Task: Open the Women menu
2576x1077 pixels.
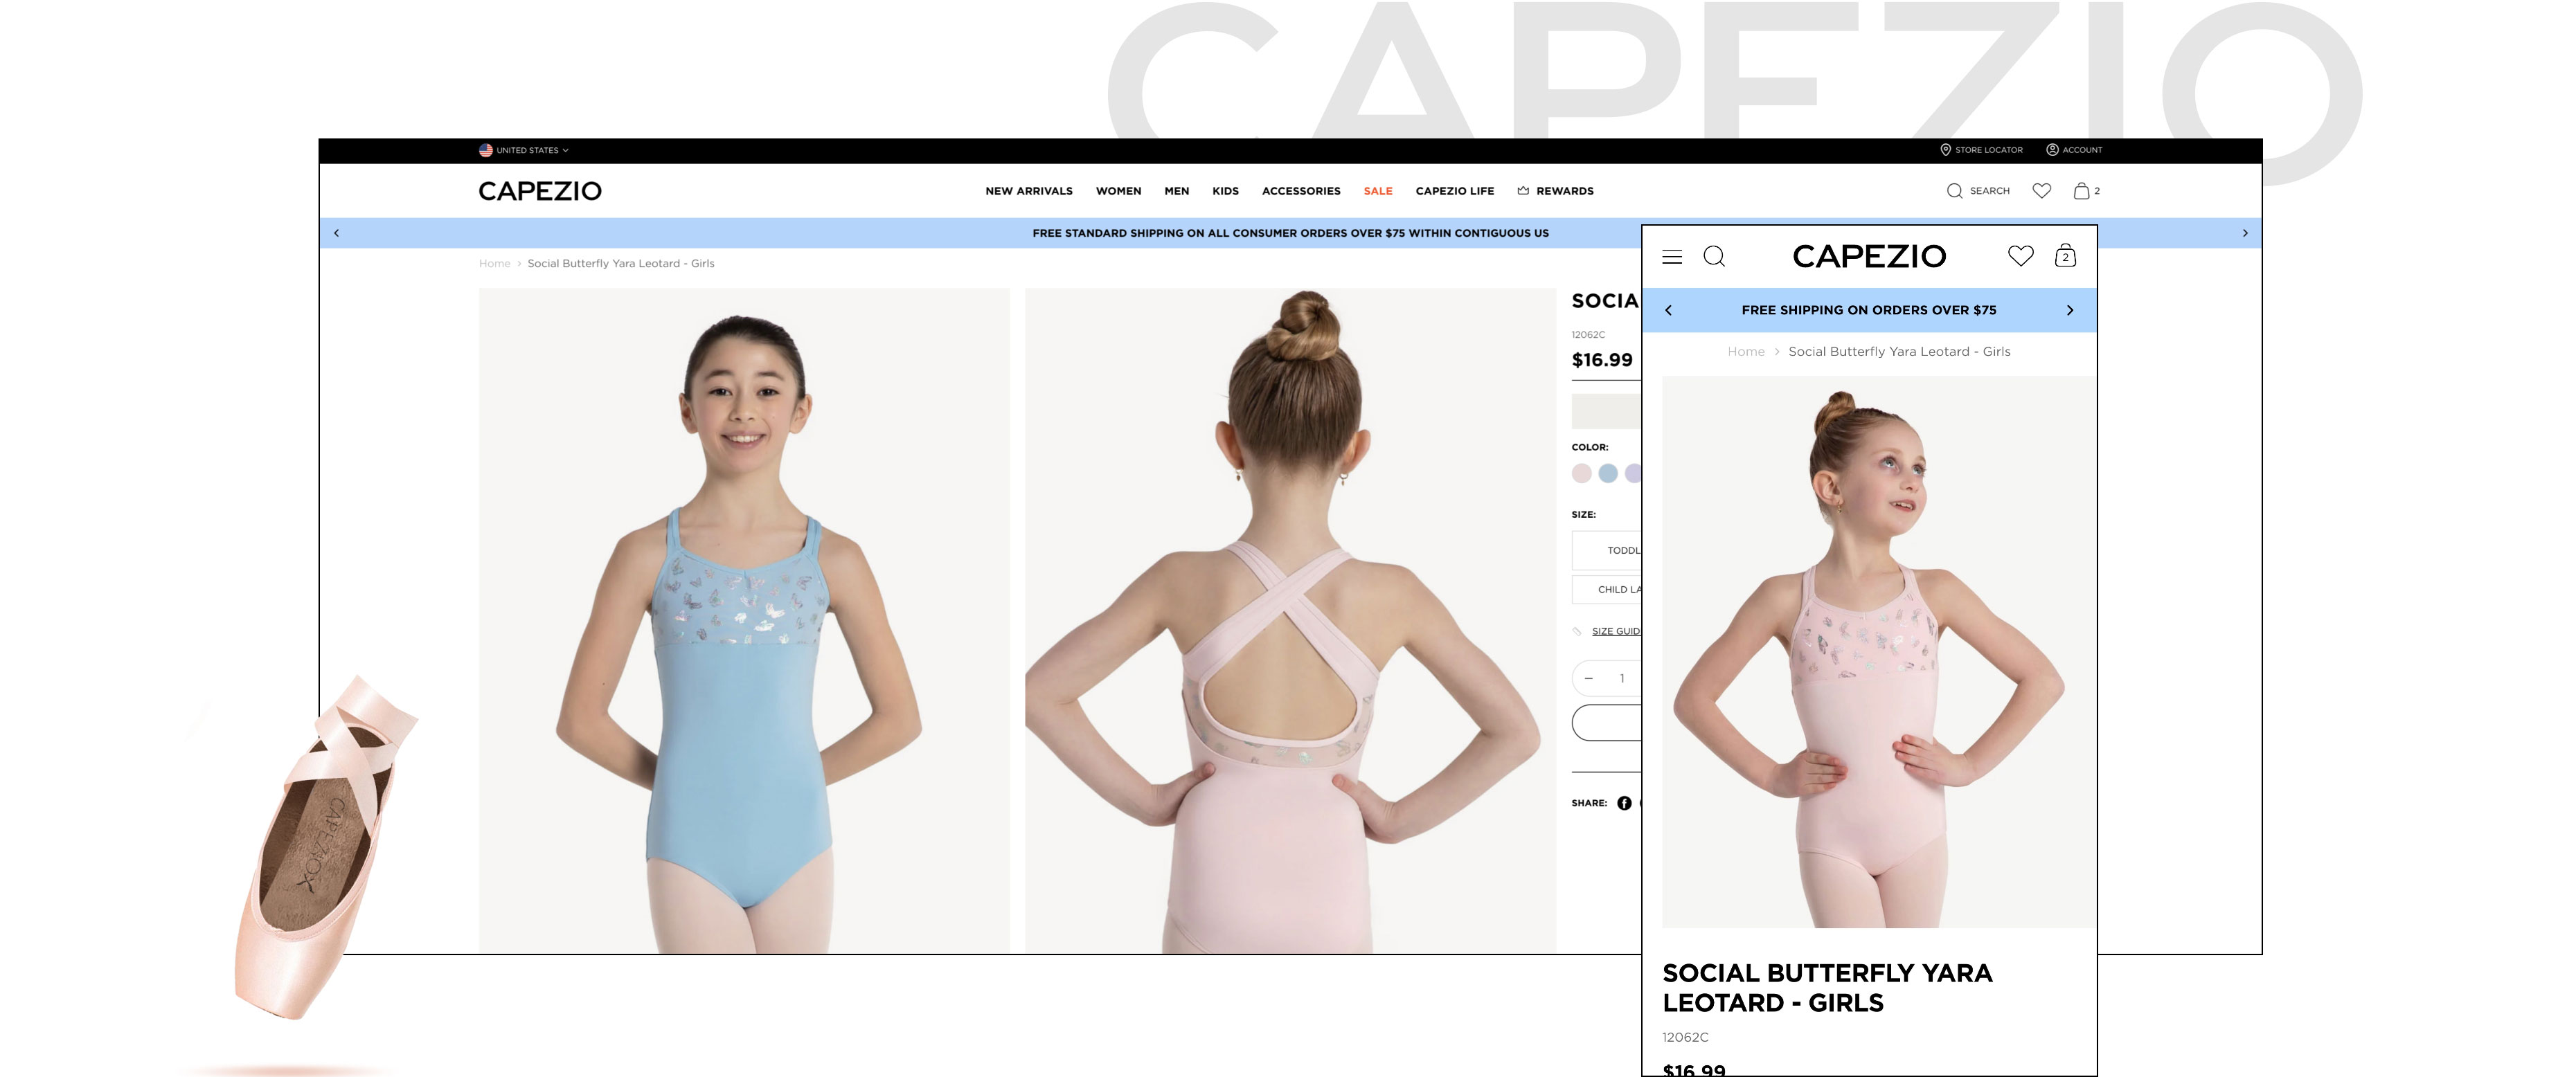Action: [x=1118, y=191]
